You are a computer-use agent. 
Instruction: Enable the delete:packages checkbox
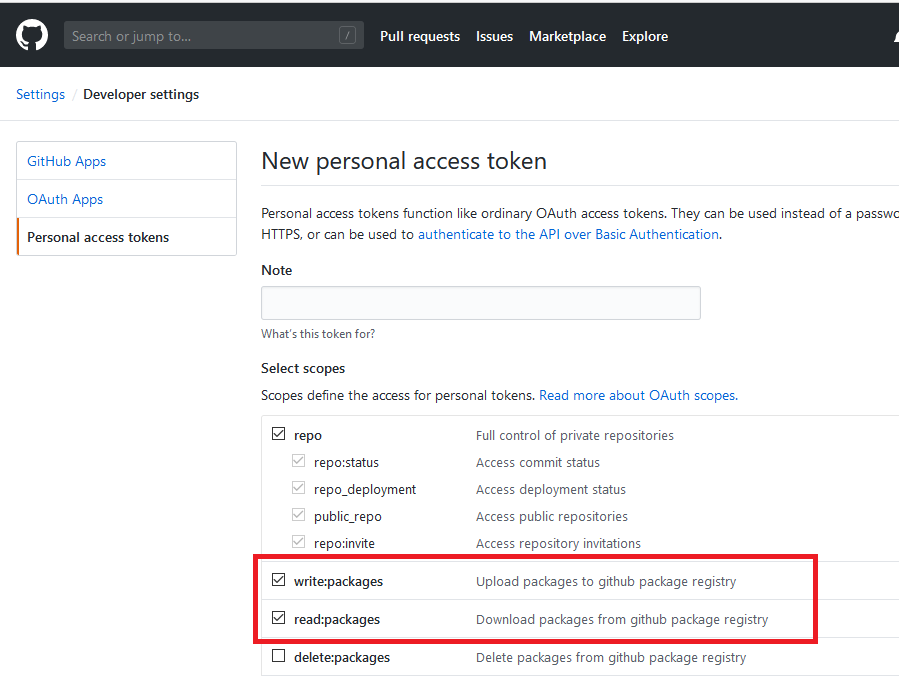[279, 655]
